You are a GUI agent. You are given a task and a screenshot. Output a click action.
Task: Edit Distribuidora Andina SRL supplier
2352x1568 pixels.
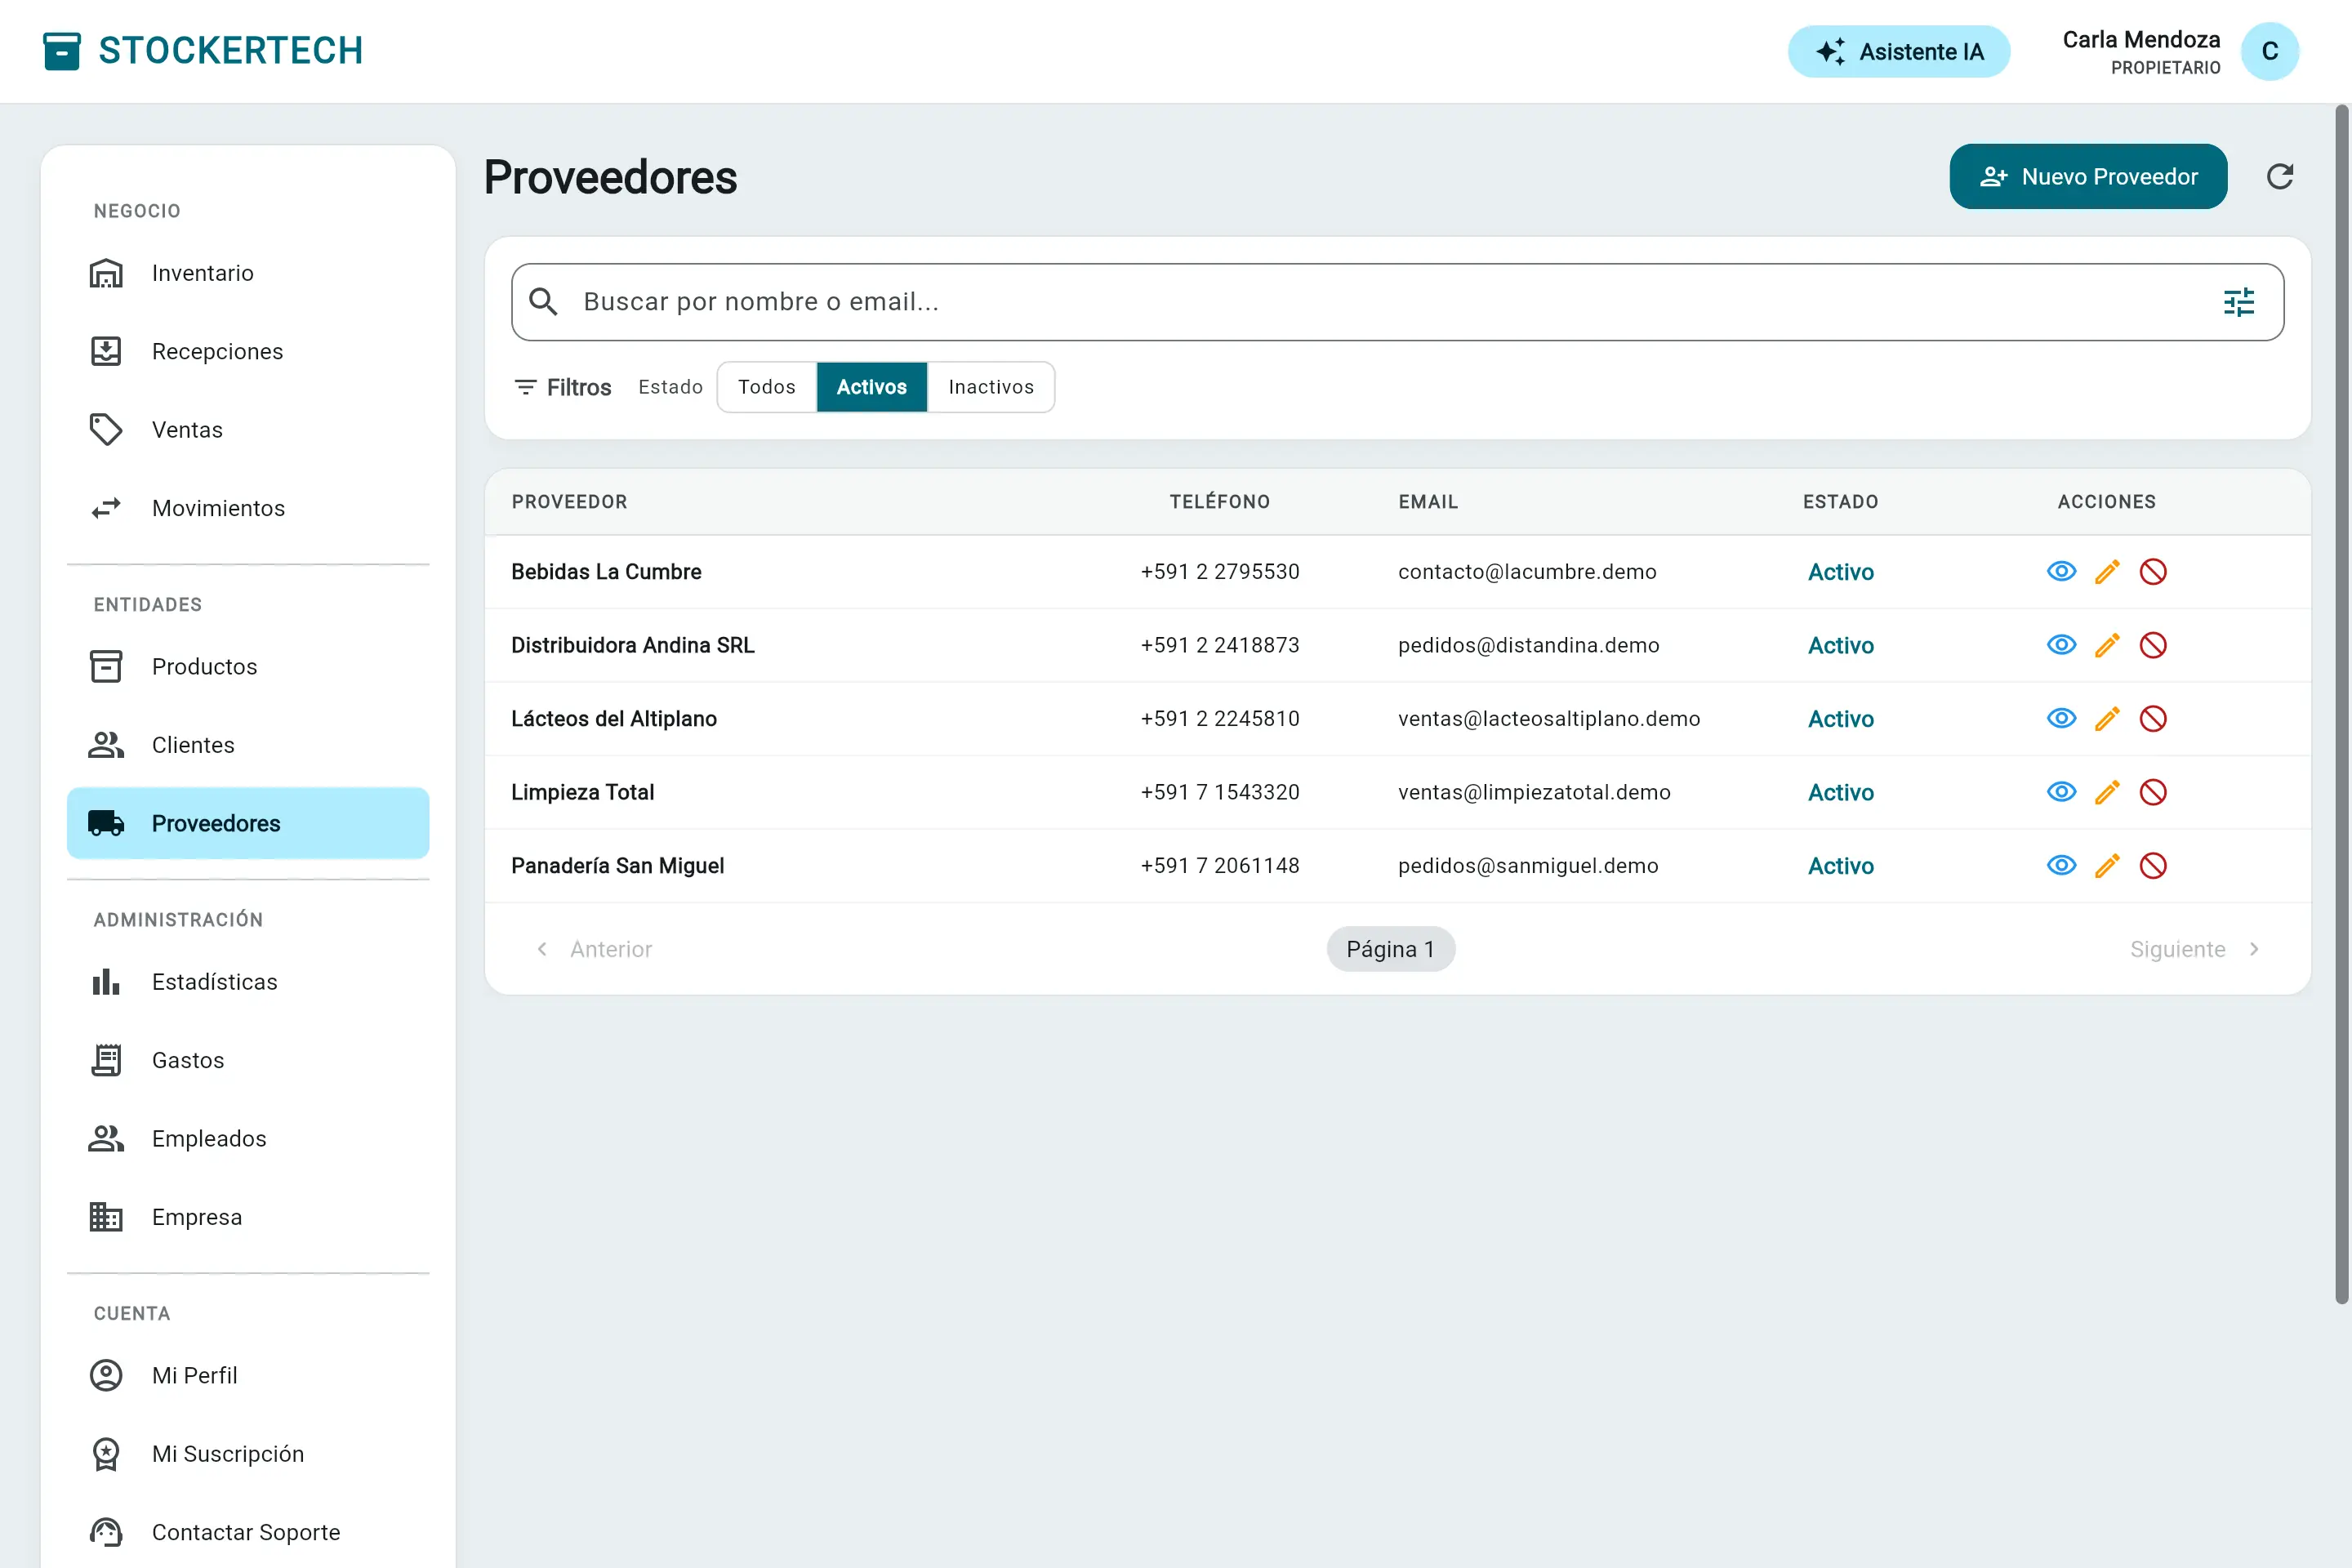pyautogui.click(x=2107, y=645)
